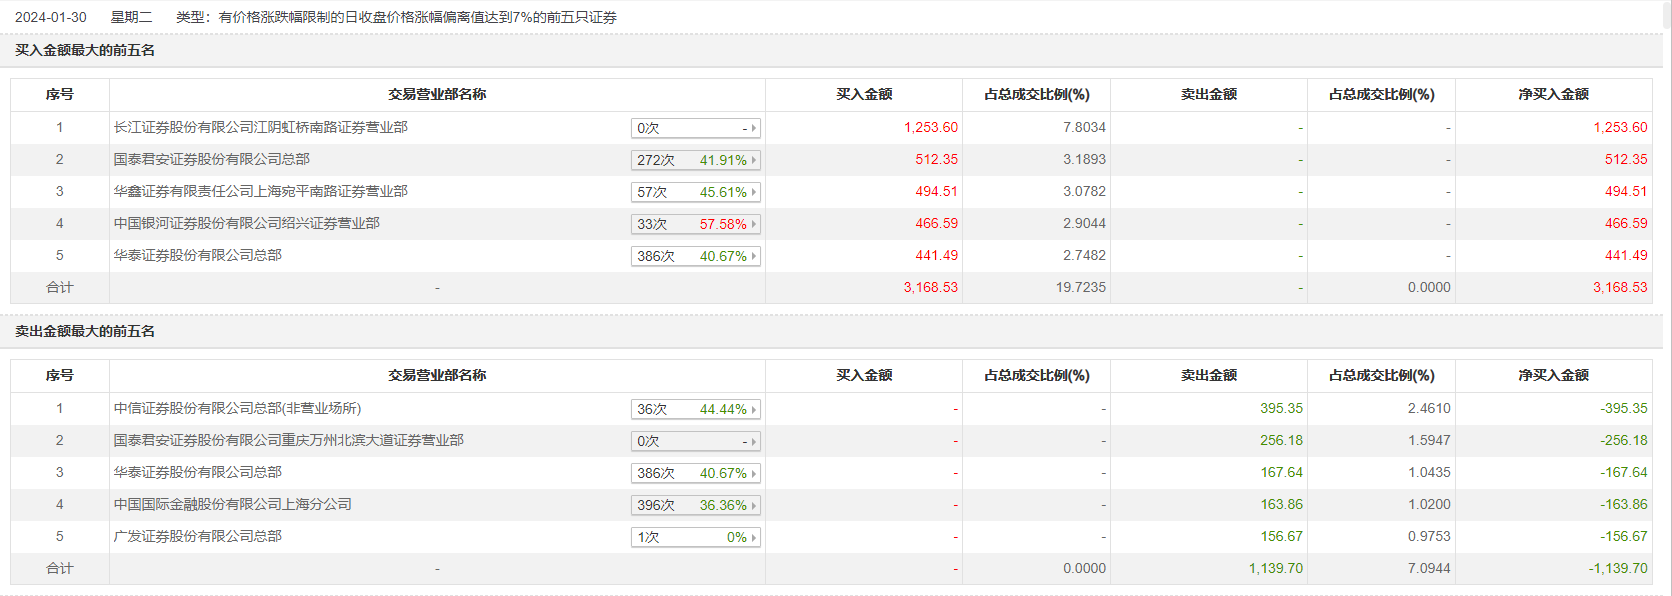
Task: Open the 396次 36.36% dropdown
Action: click(x=696, y=505)
